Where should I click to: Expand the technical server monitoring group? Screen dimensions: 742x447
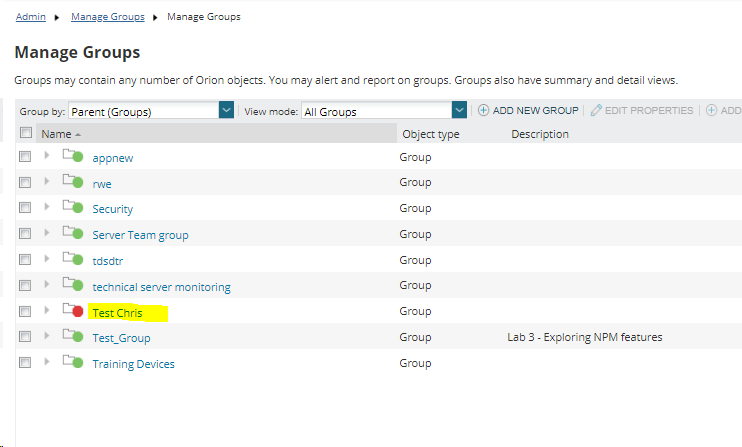click(x=47, y=284)
